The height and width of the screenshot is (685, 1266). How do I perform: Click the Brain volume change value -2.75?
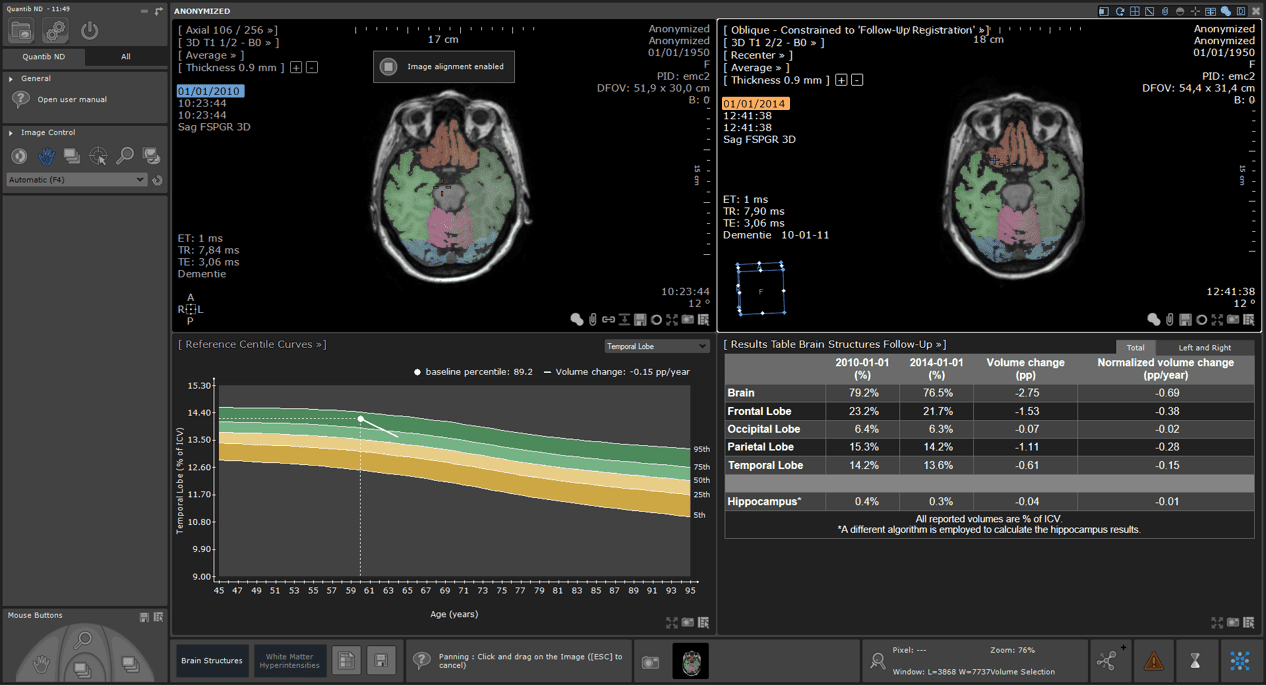1027,393
